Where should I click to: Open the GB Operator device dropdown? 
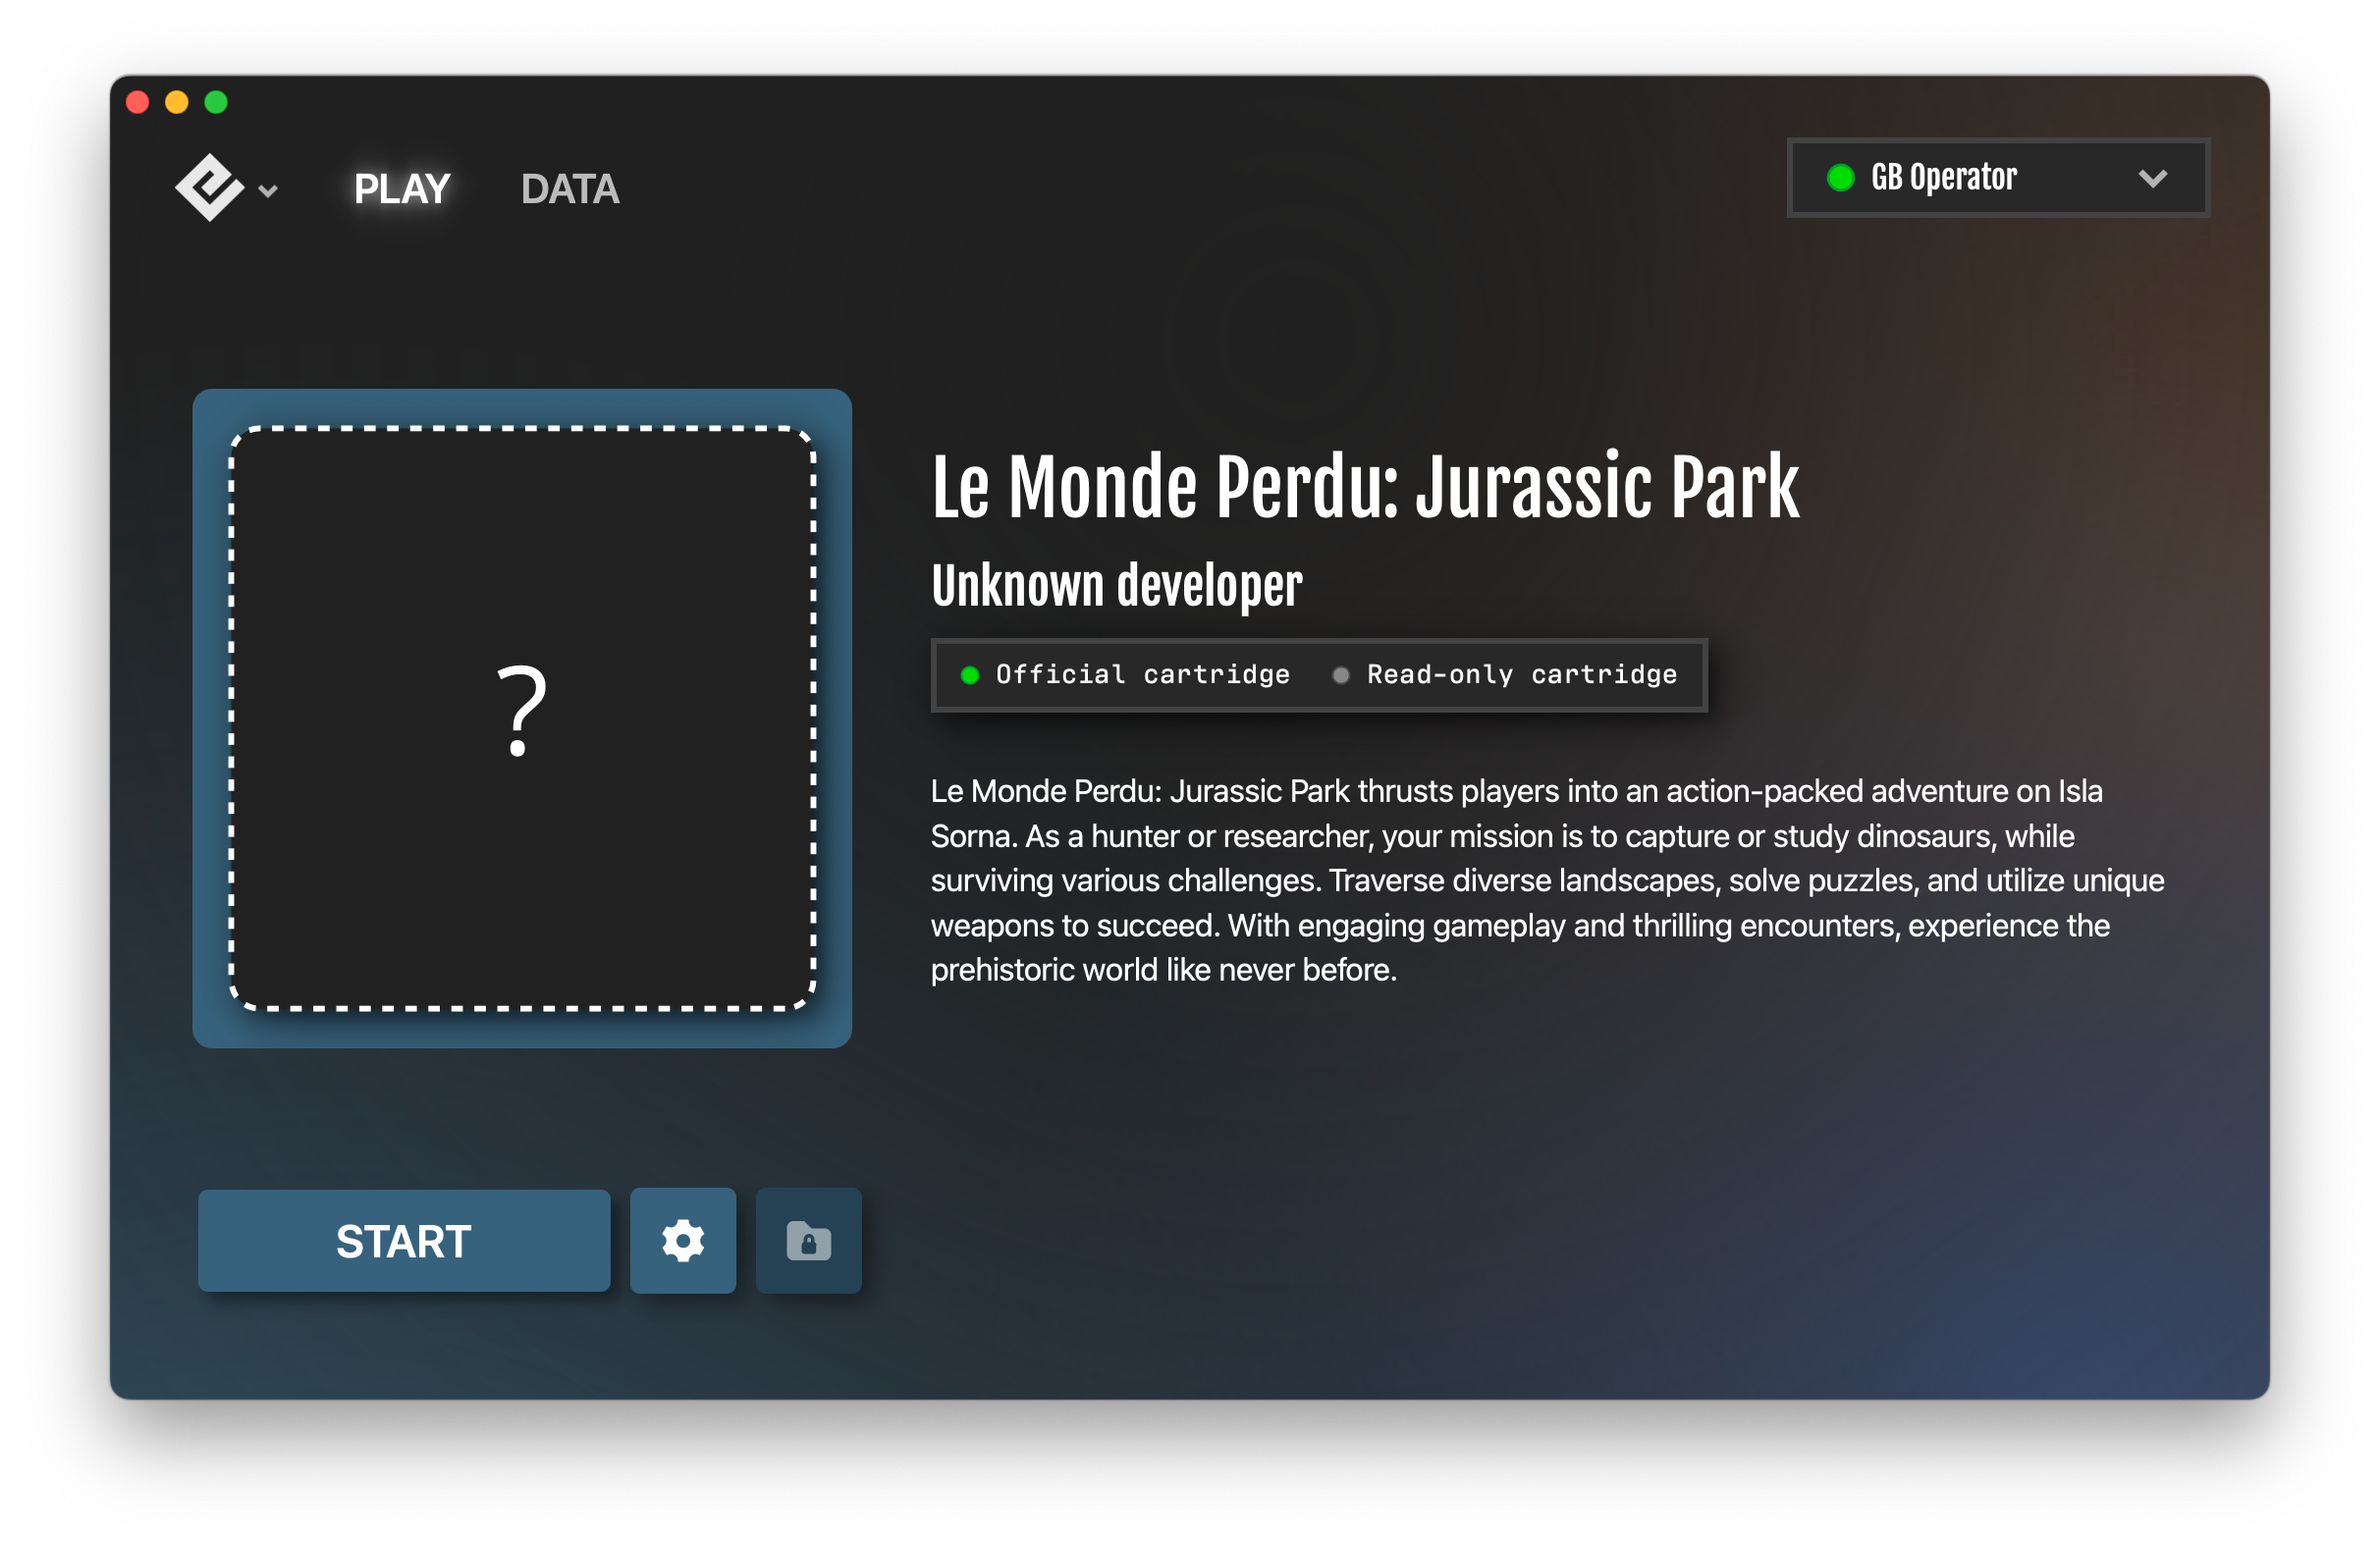[x=1998, y=178]
